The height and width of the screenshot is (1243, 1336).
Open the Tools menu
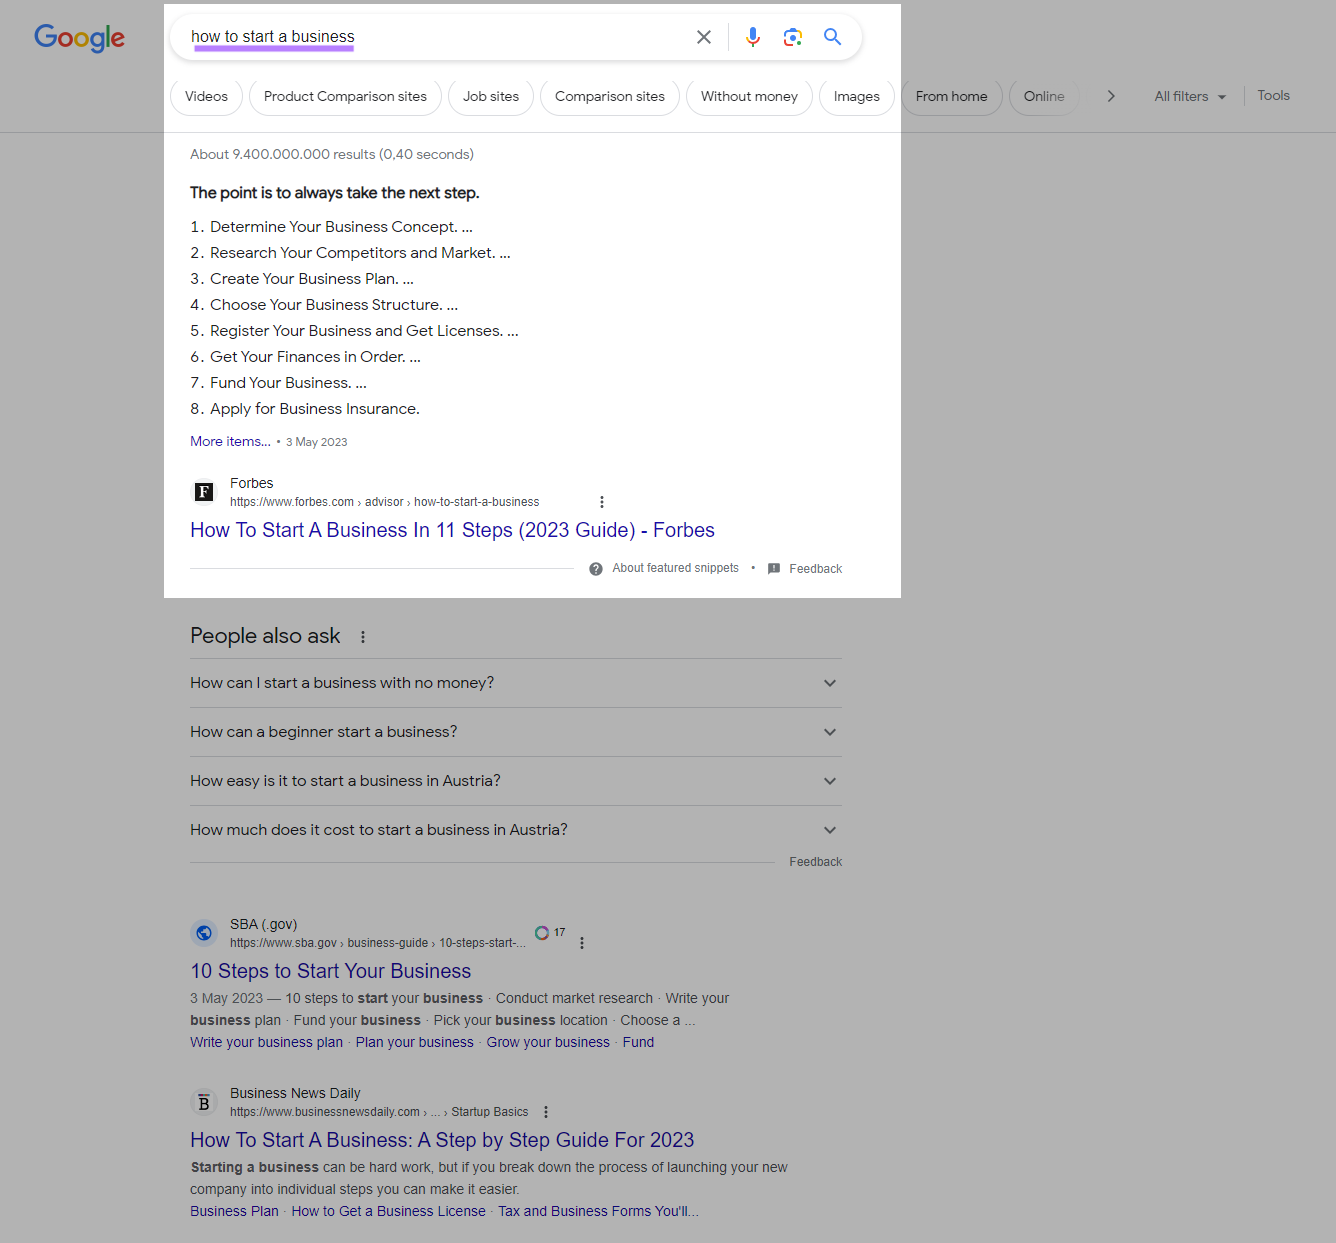click(x=1272, y=95)
